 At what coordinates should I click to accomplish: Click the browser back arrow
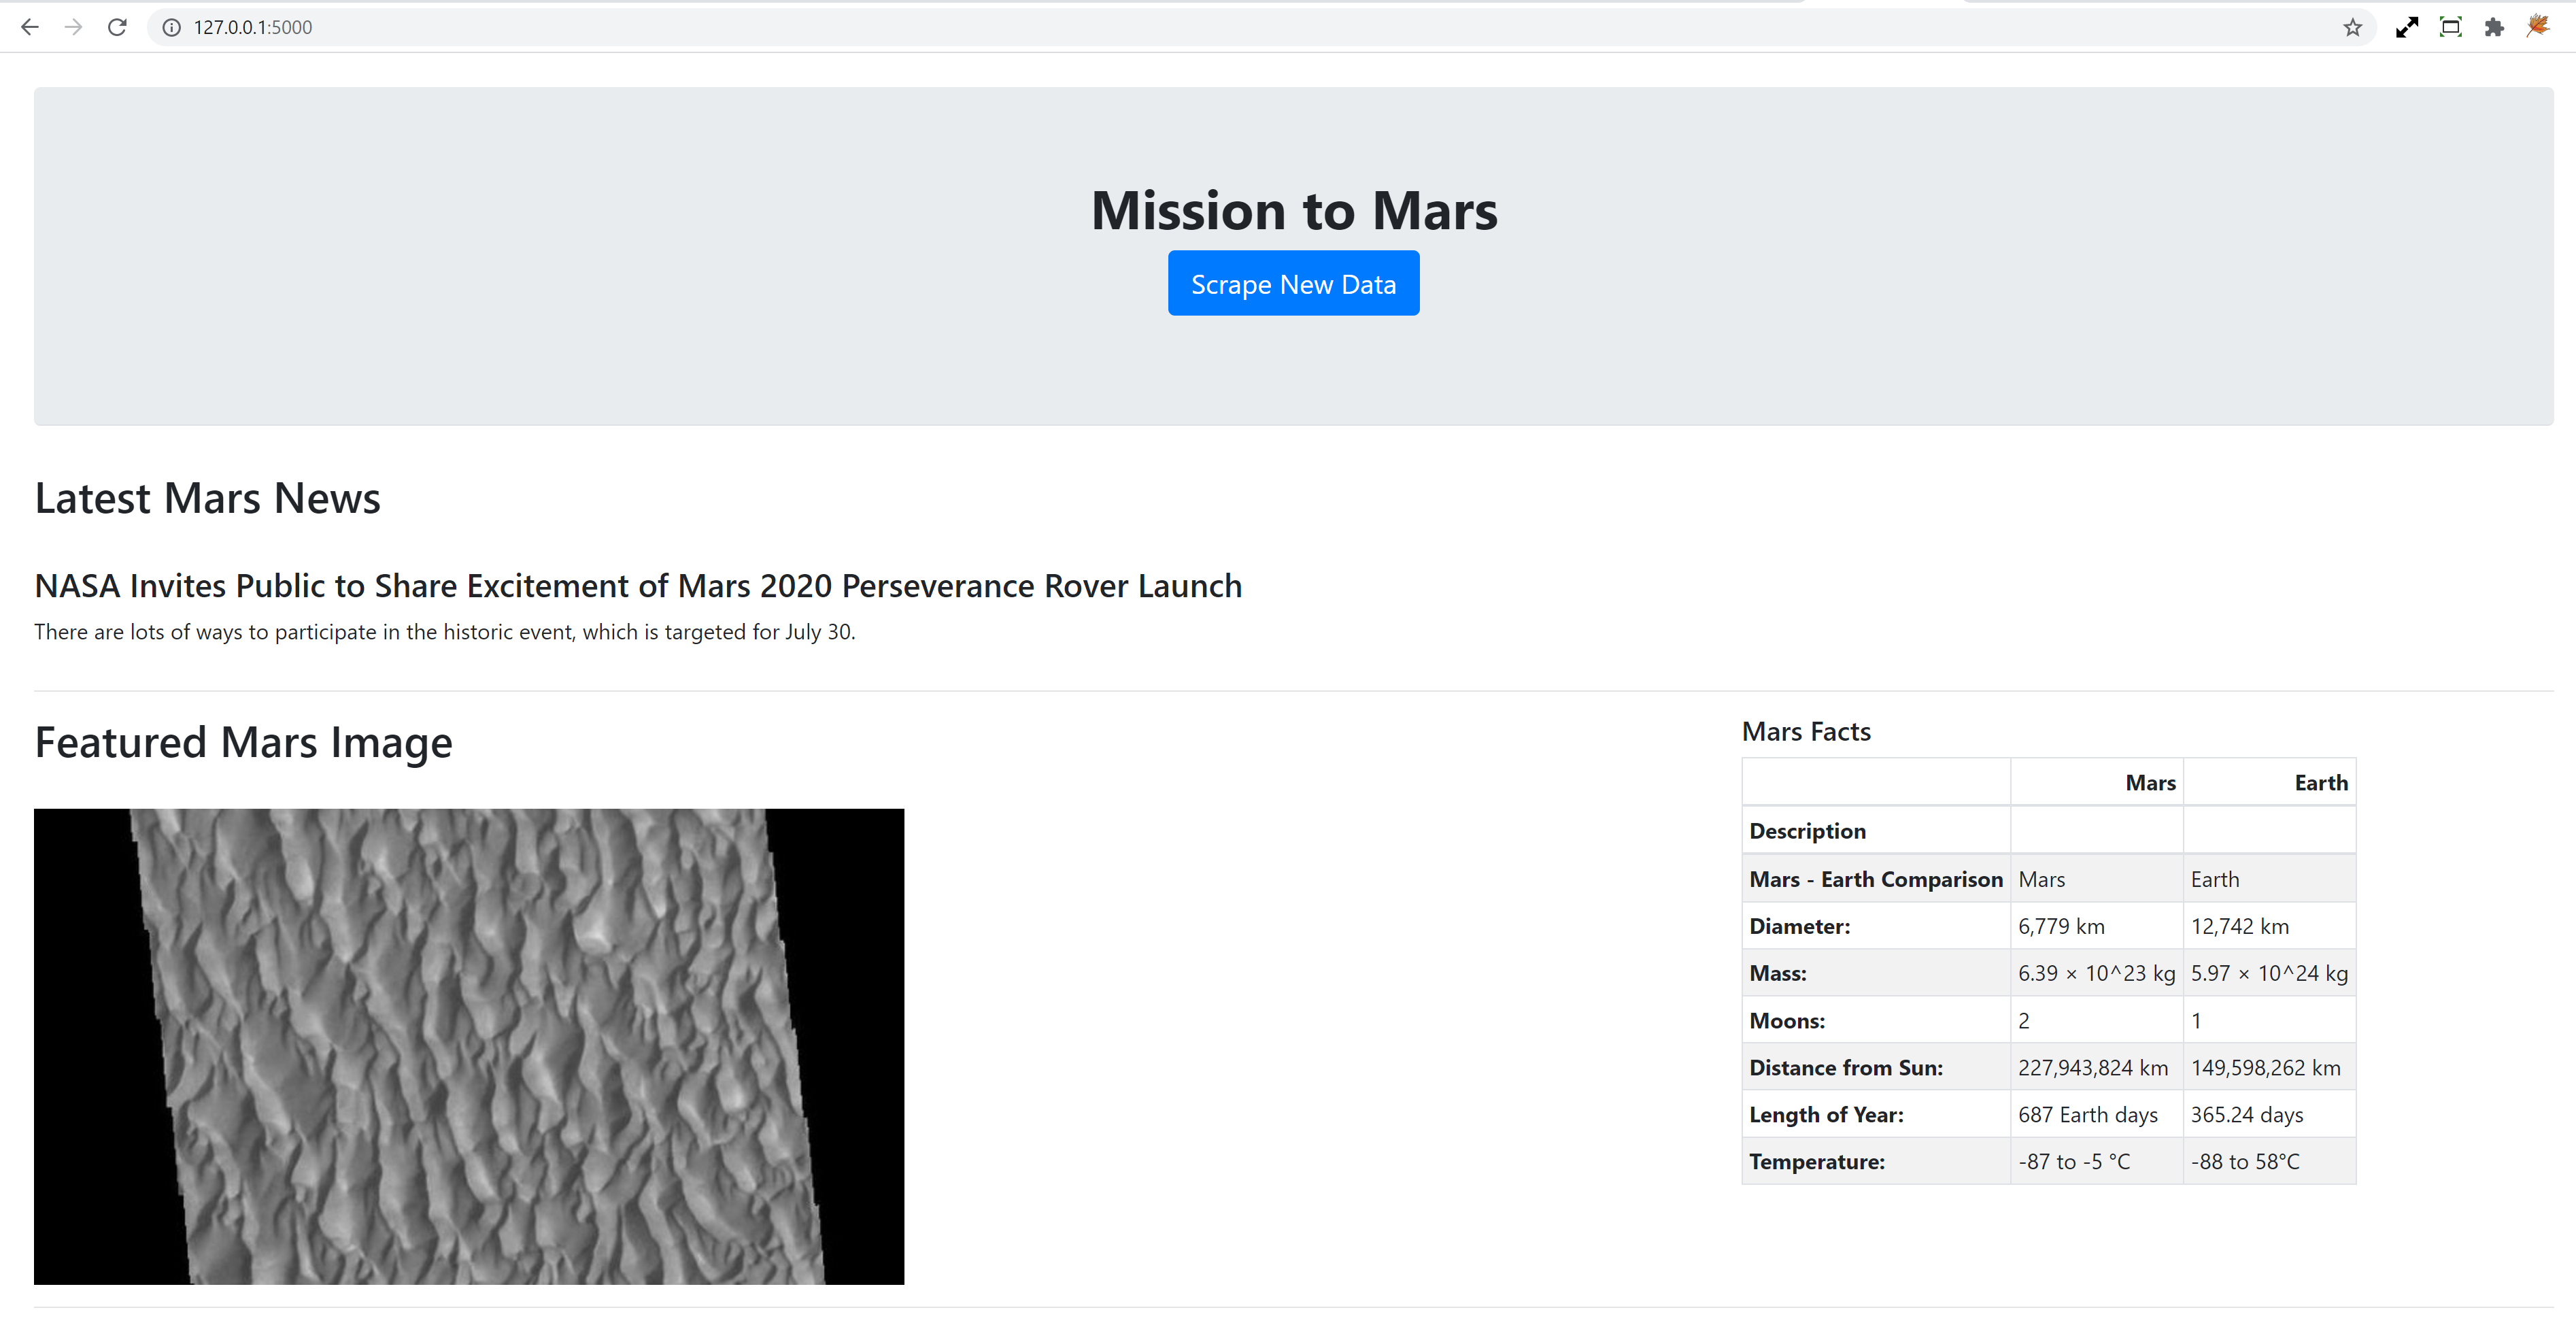click(30, 27)
